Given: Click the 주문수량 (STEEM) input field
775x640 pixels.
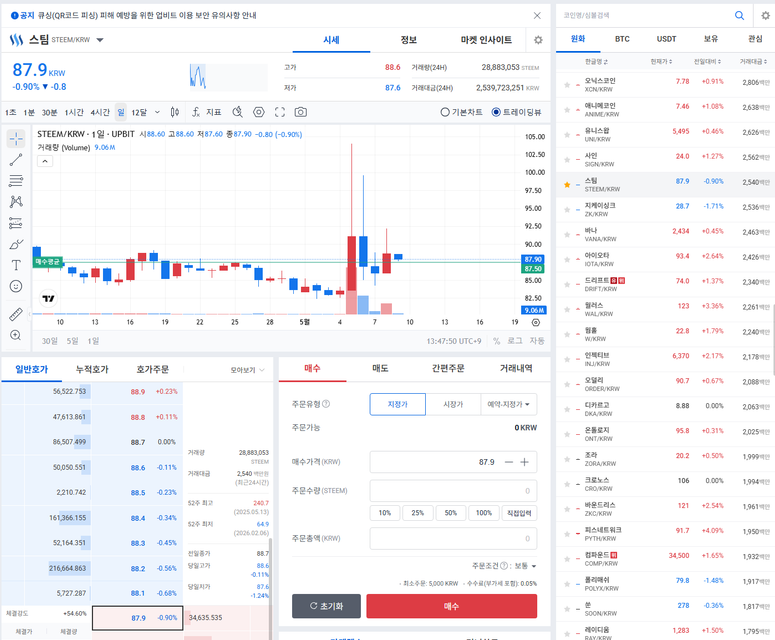Looking at the screenshot, I should point(453,491).
